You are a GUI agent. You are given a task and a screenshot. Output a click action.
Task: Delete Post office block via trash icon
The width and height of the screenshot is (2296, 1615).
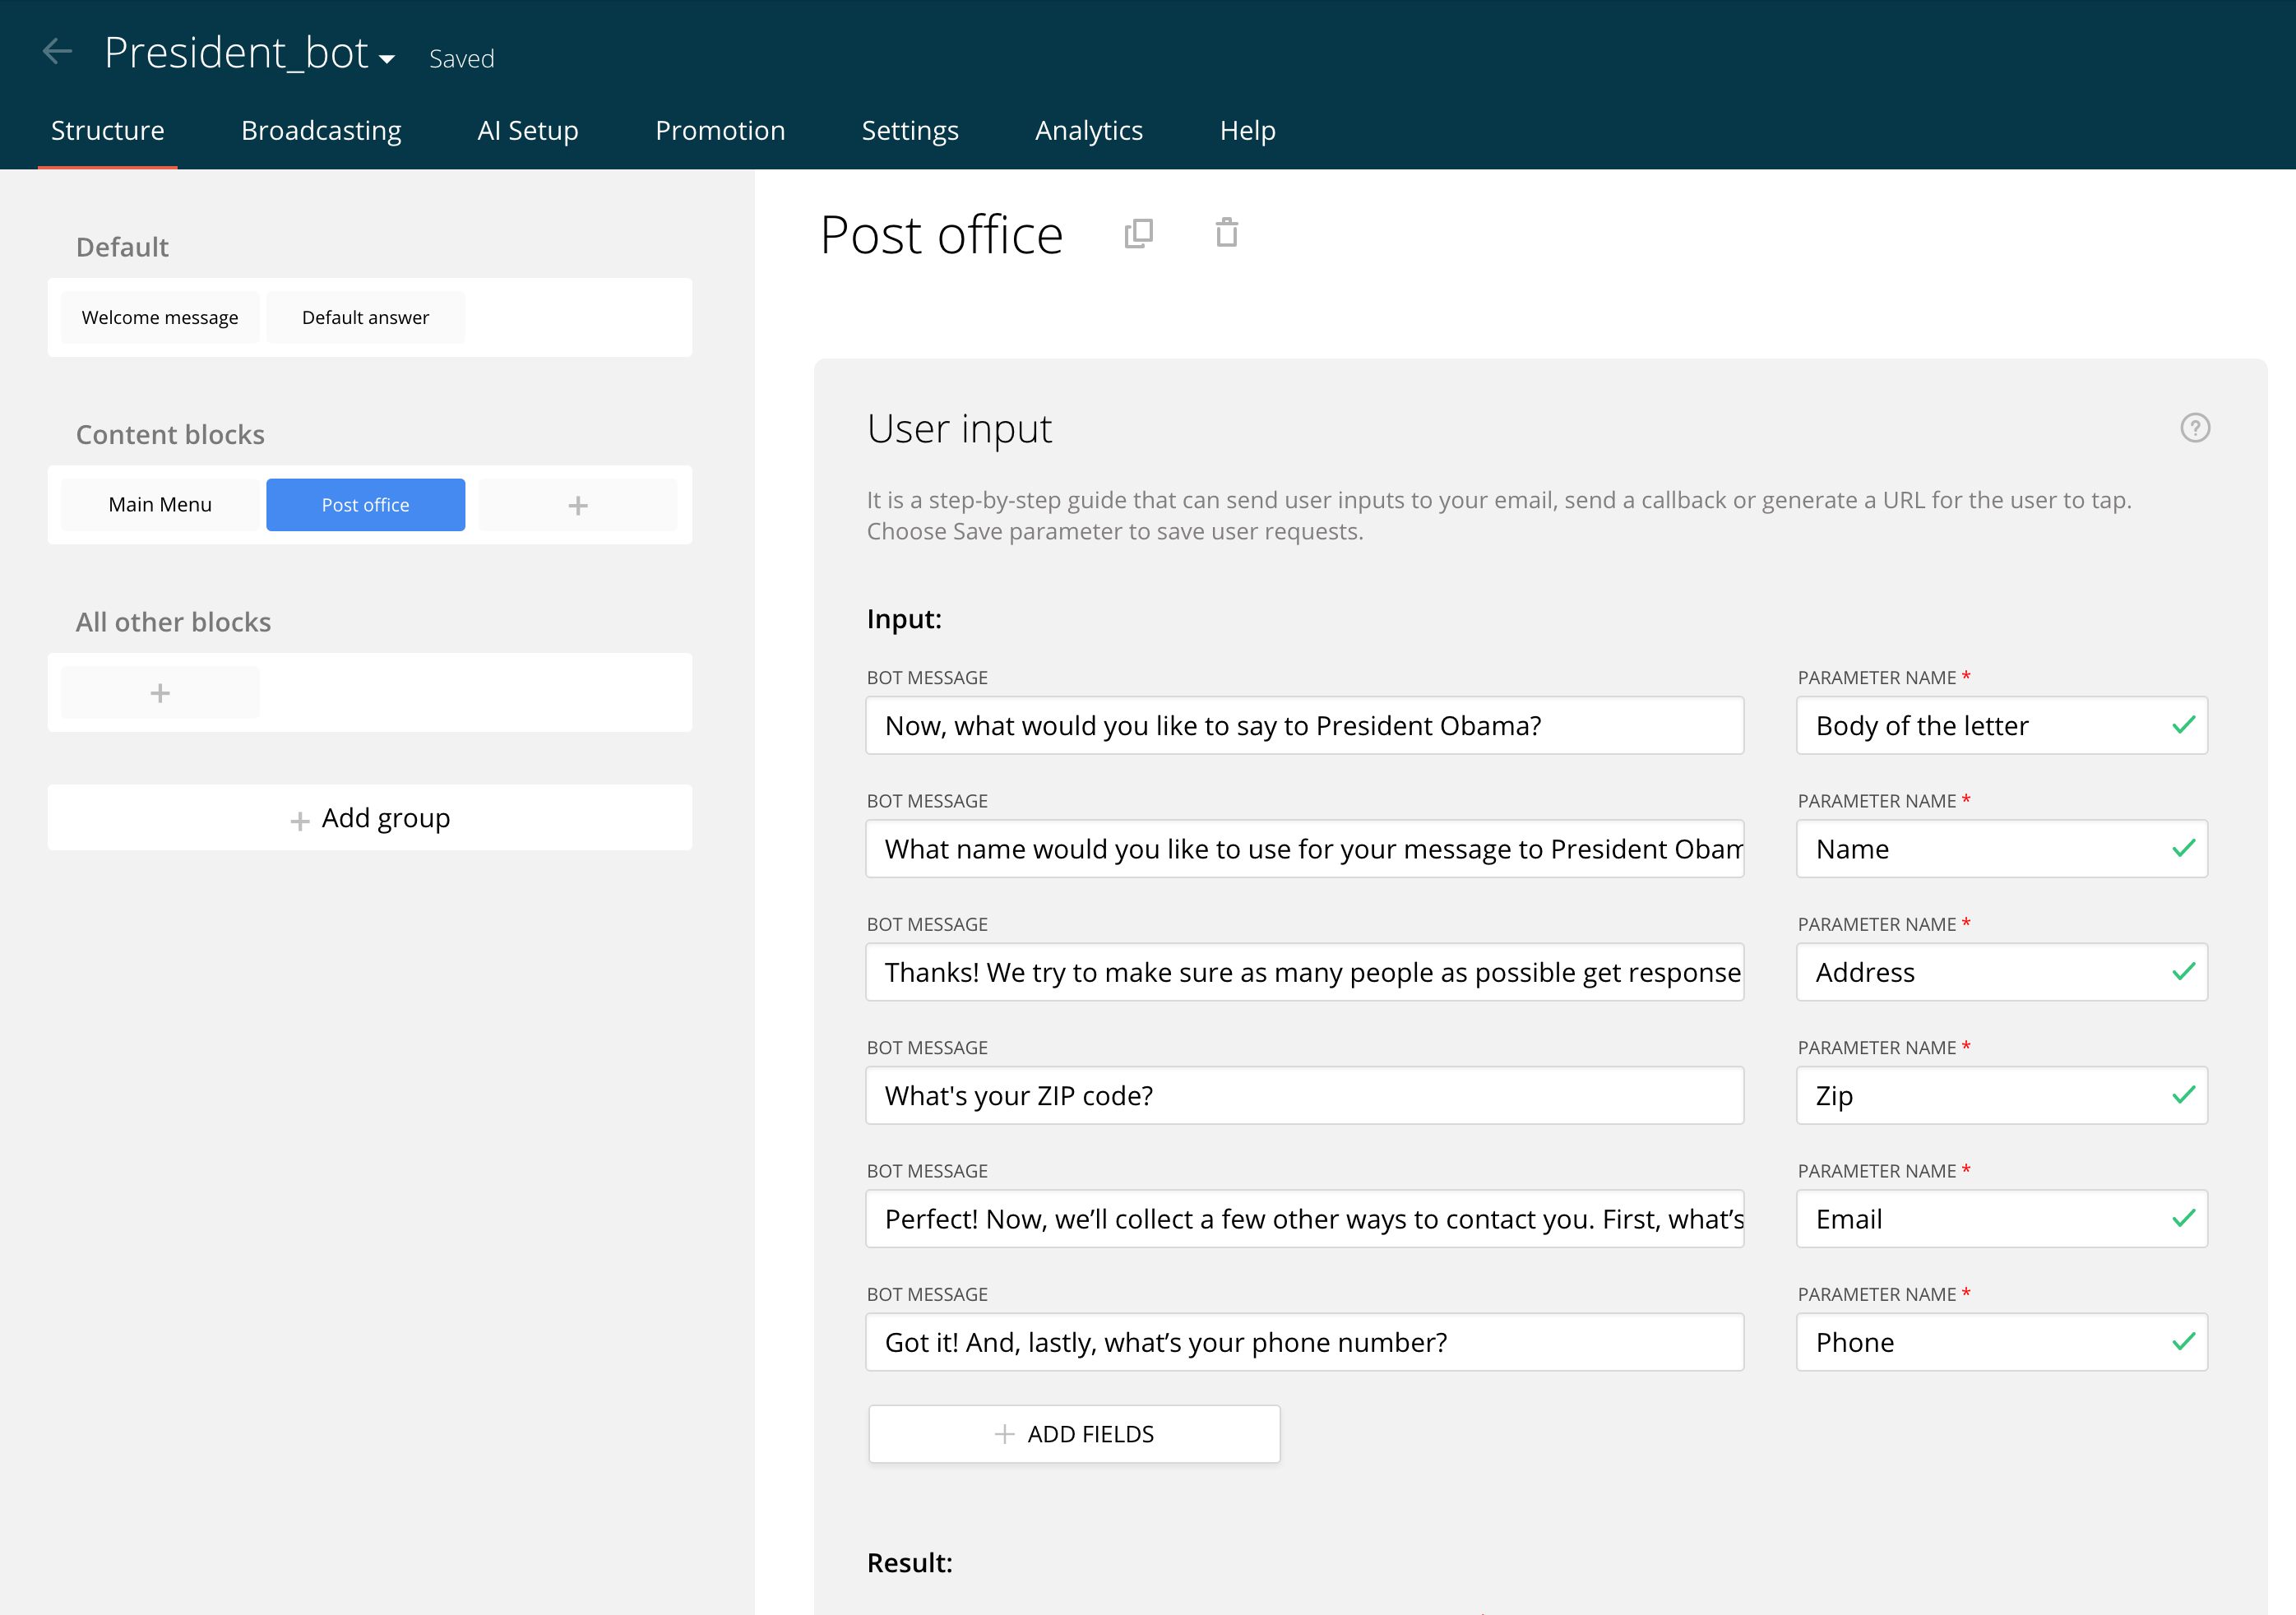click(x=1226, y=233)
